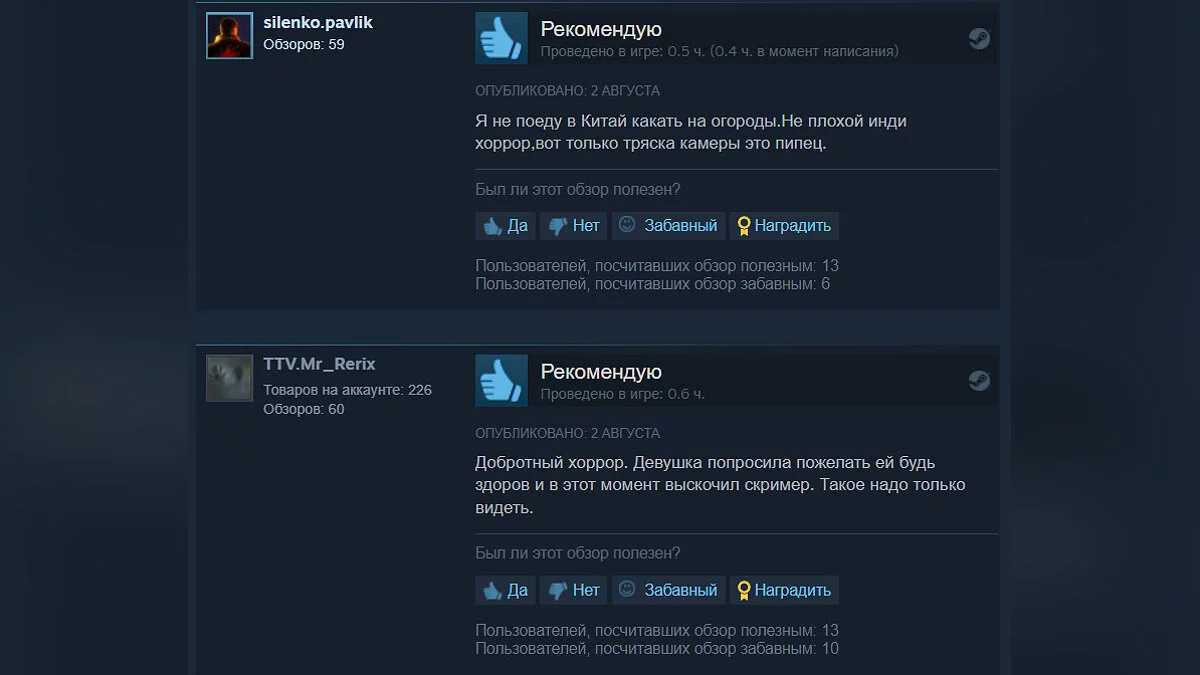Screen dimensions: 1200x675
Task: Vote "Нет" on silenko.pavlik's review
Action: pyautogui.click(x=574, y=226)
